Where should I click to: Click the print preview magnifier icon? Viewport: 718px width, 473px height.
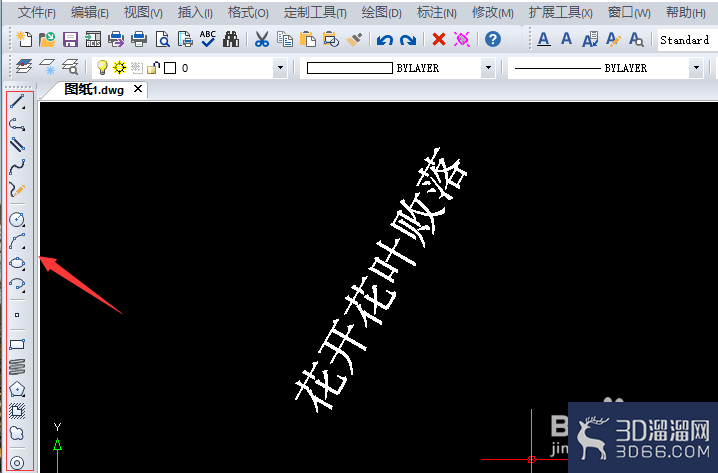[163, 39]
